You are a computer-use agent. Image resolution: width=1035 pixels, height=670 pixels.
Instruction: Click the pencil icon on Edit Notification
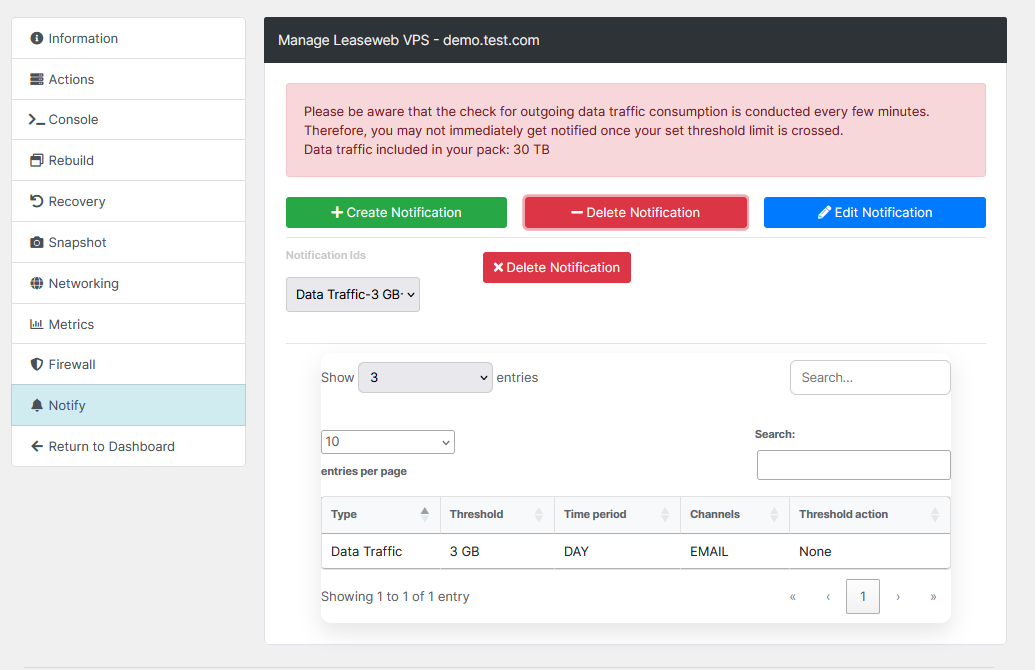(824, 213)
